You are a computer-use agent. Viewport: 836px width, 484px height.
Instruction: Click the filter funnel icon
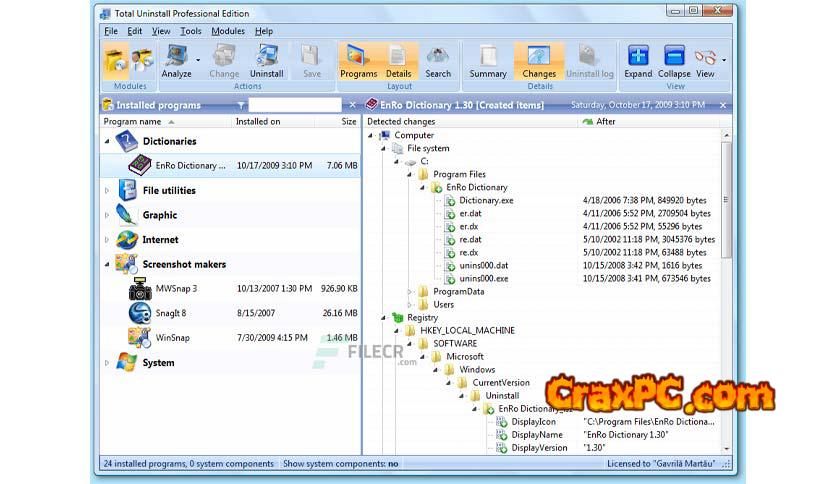(241, 105)
